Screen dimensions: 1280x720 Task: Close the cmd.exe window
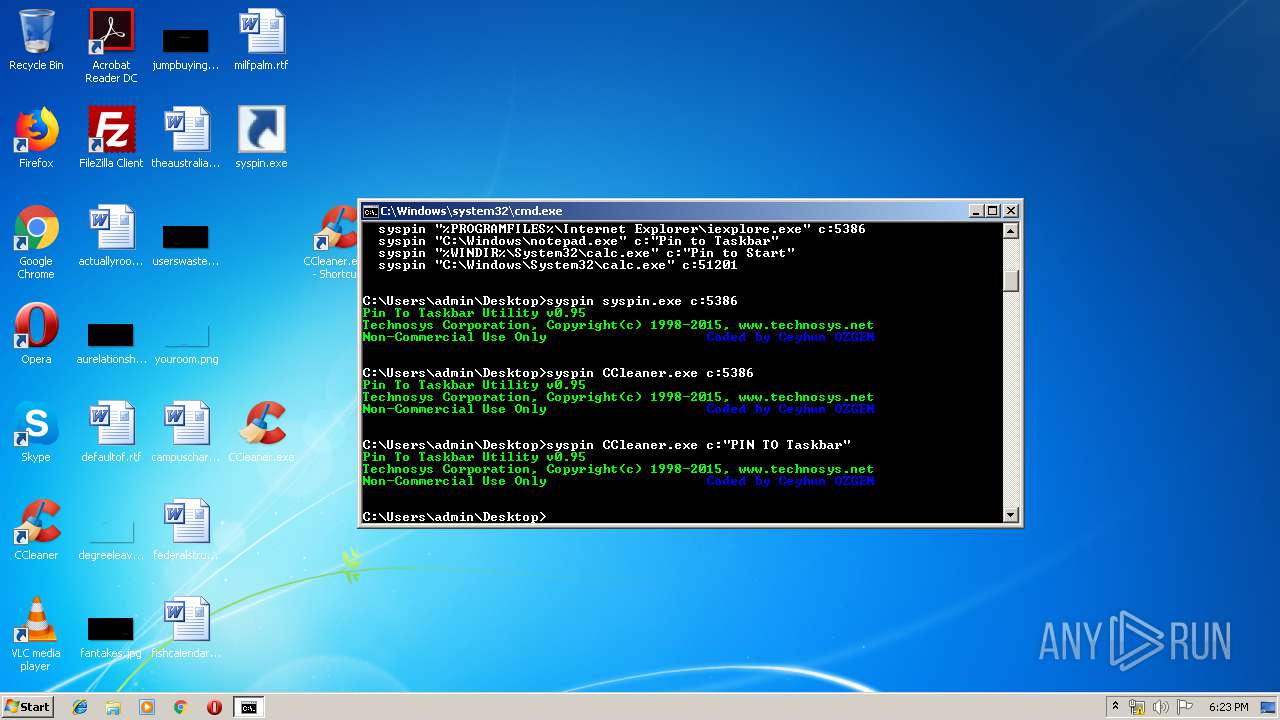click(x=1010, y=211)
